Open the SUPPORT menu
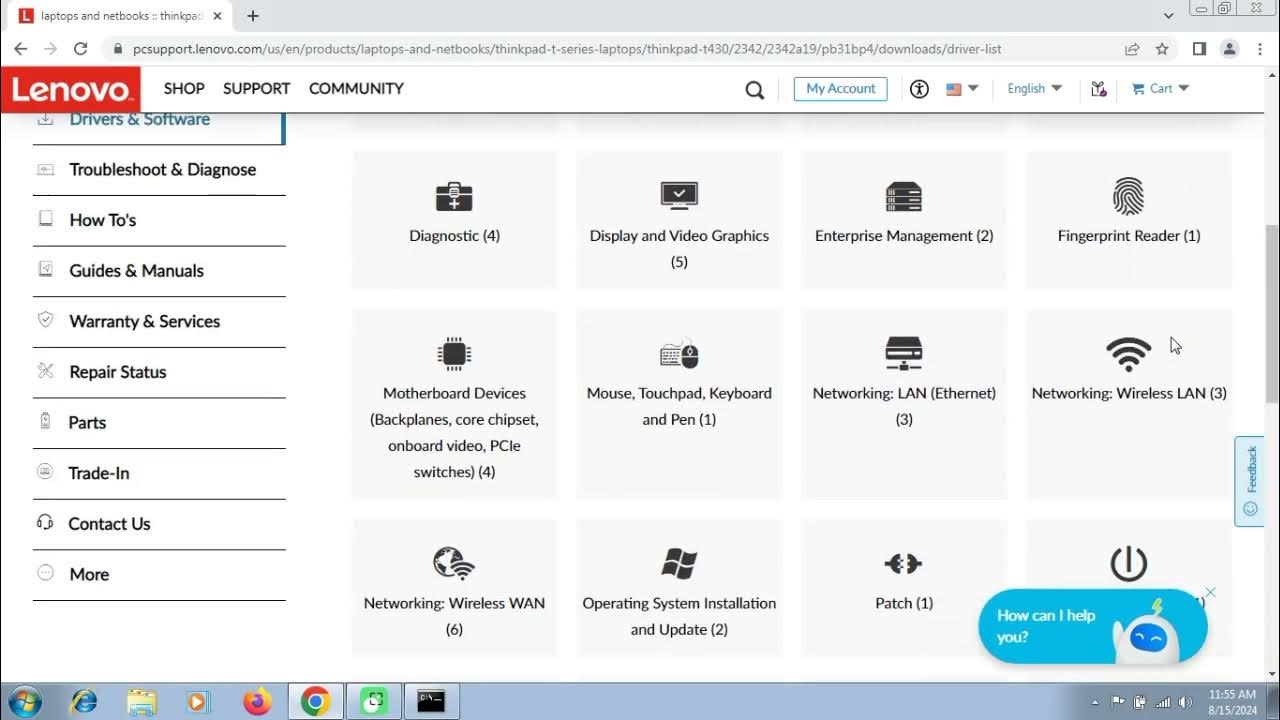Image resolution: width=1280 pixels, height=720 pixels. [256, 89]
